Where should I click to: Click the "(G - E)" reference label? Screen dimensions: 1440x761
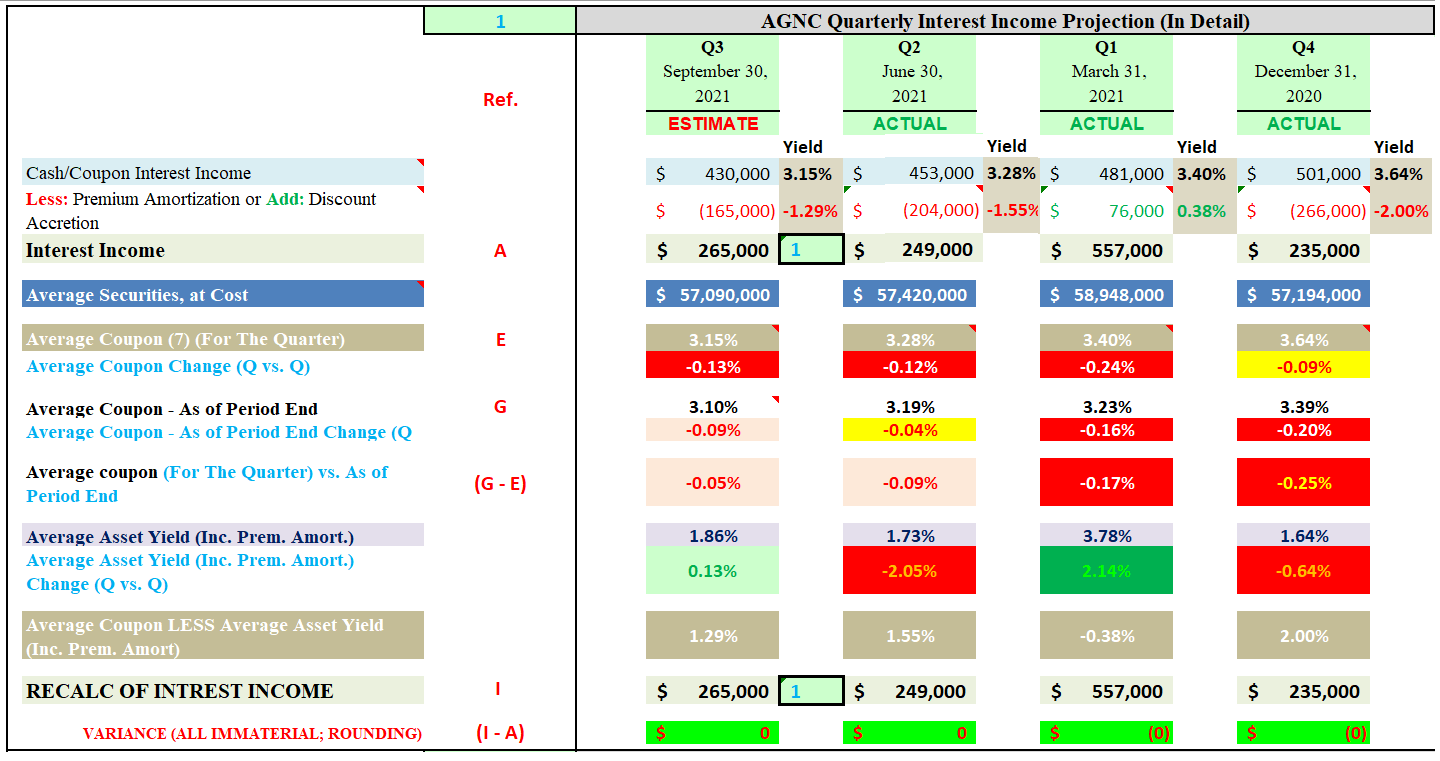coord(500,484)
